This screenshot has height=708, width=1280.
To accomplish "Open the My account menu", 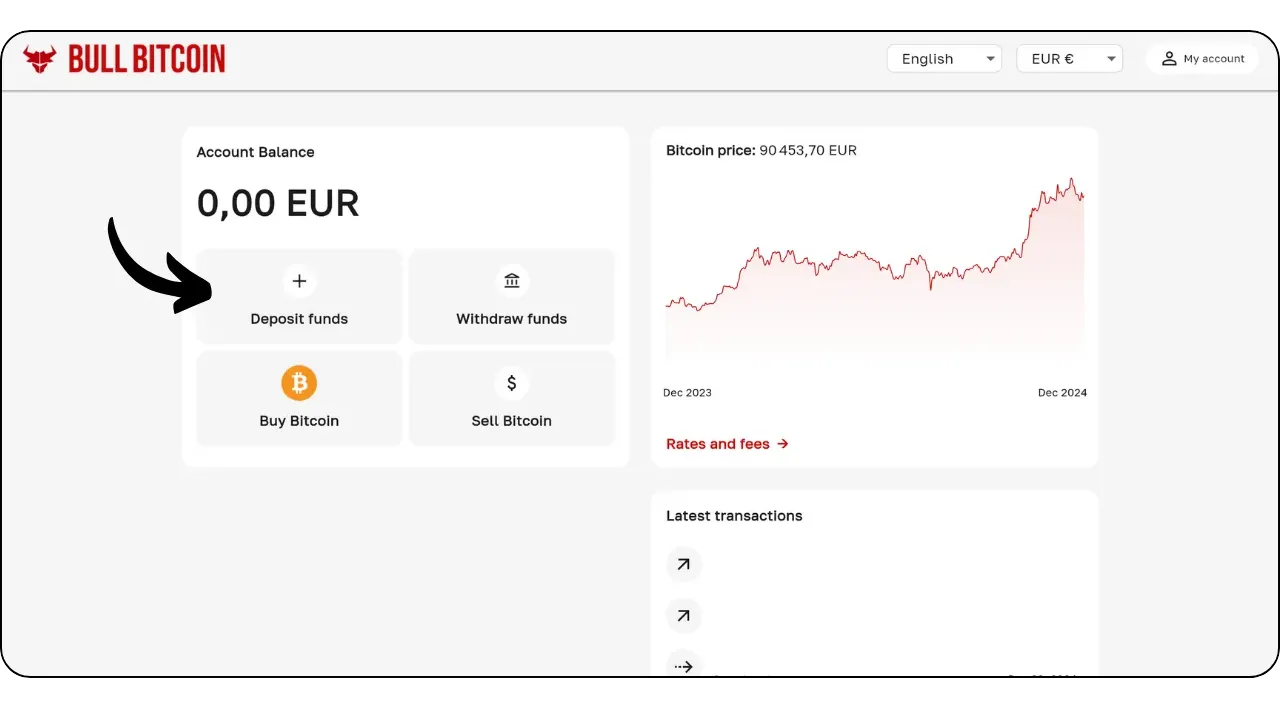I will pos(1202,59).
